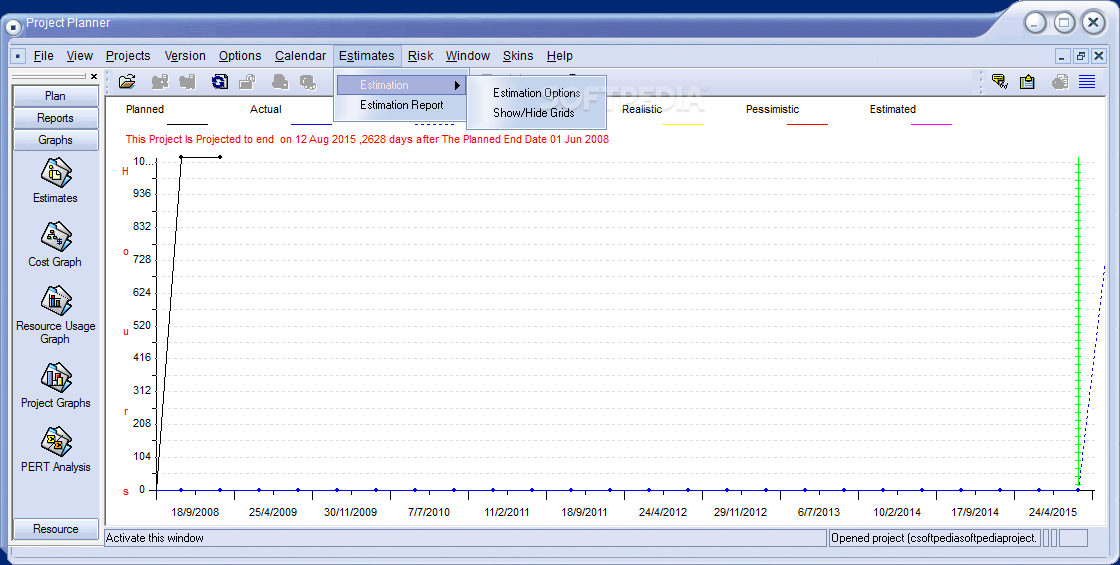Click the 29/11/2012 date axis label
1120x565 pixels.
(x=740, y=512)
